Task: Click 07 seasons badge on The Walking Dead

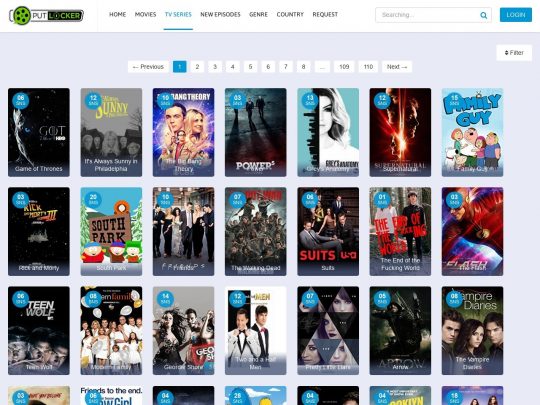Action: tap(237, 199)
